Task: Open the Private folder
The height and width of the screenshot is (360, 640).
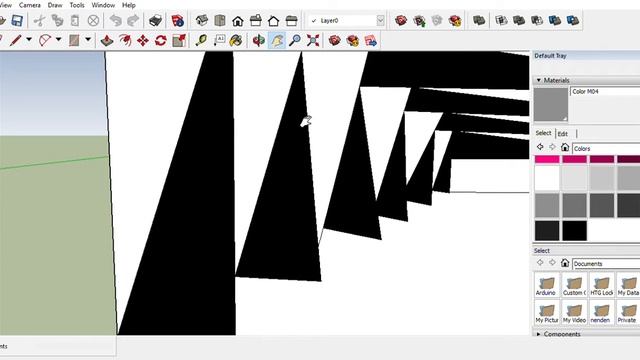Action: pyautogui.click(x=629, y=313)
